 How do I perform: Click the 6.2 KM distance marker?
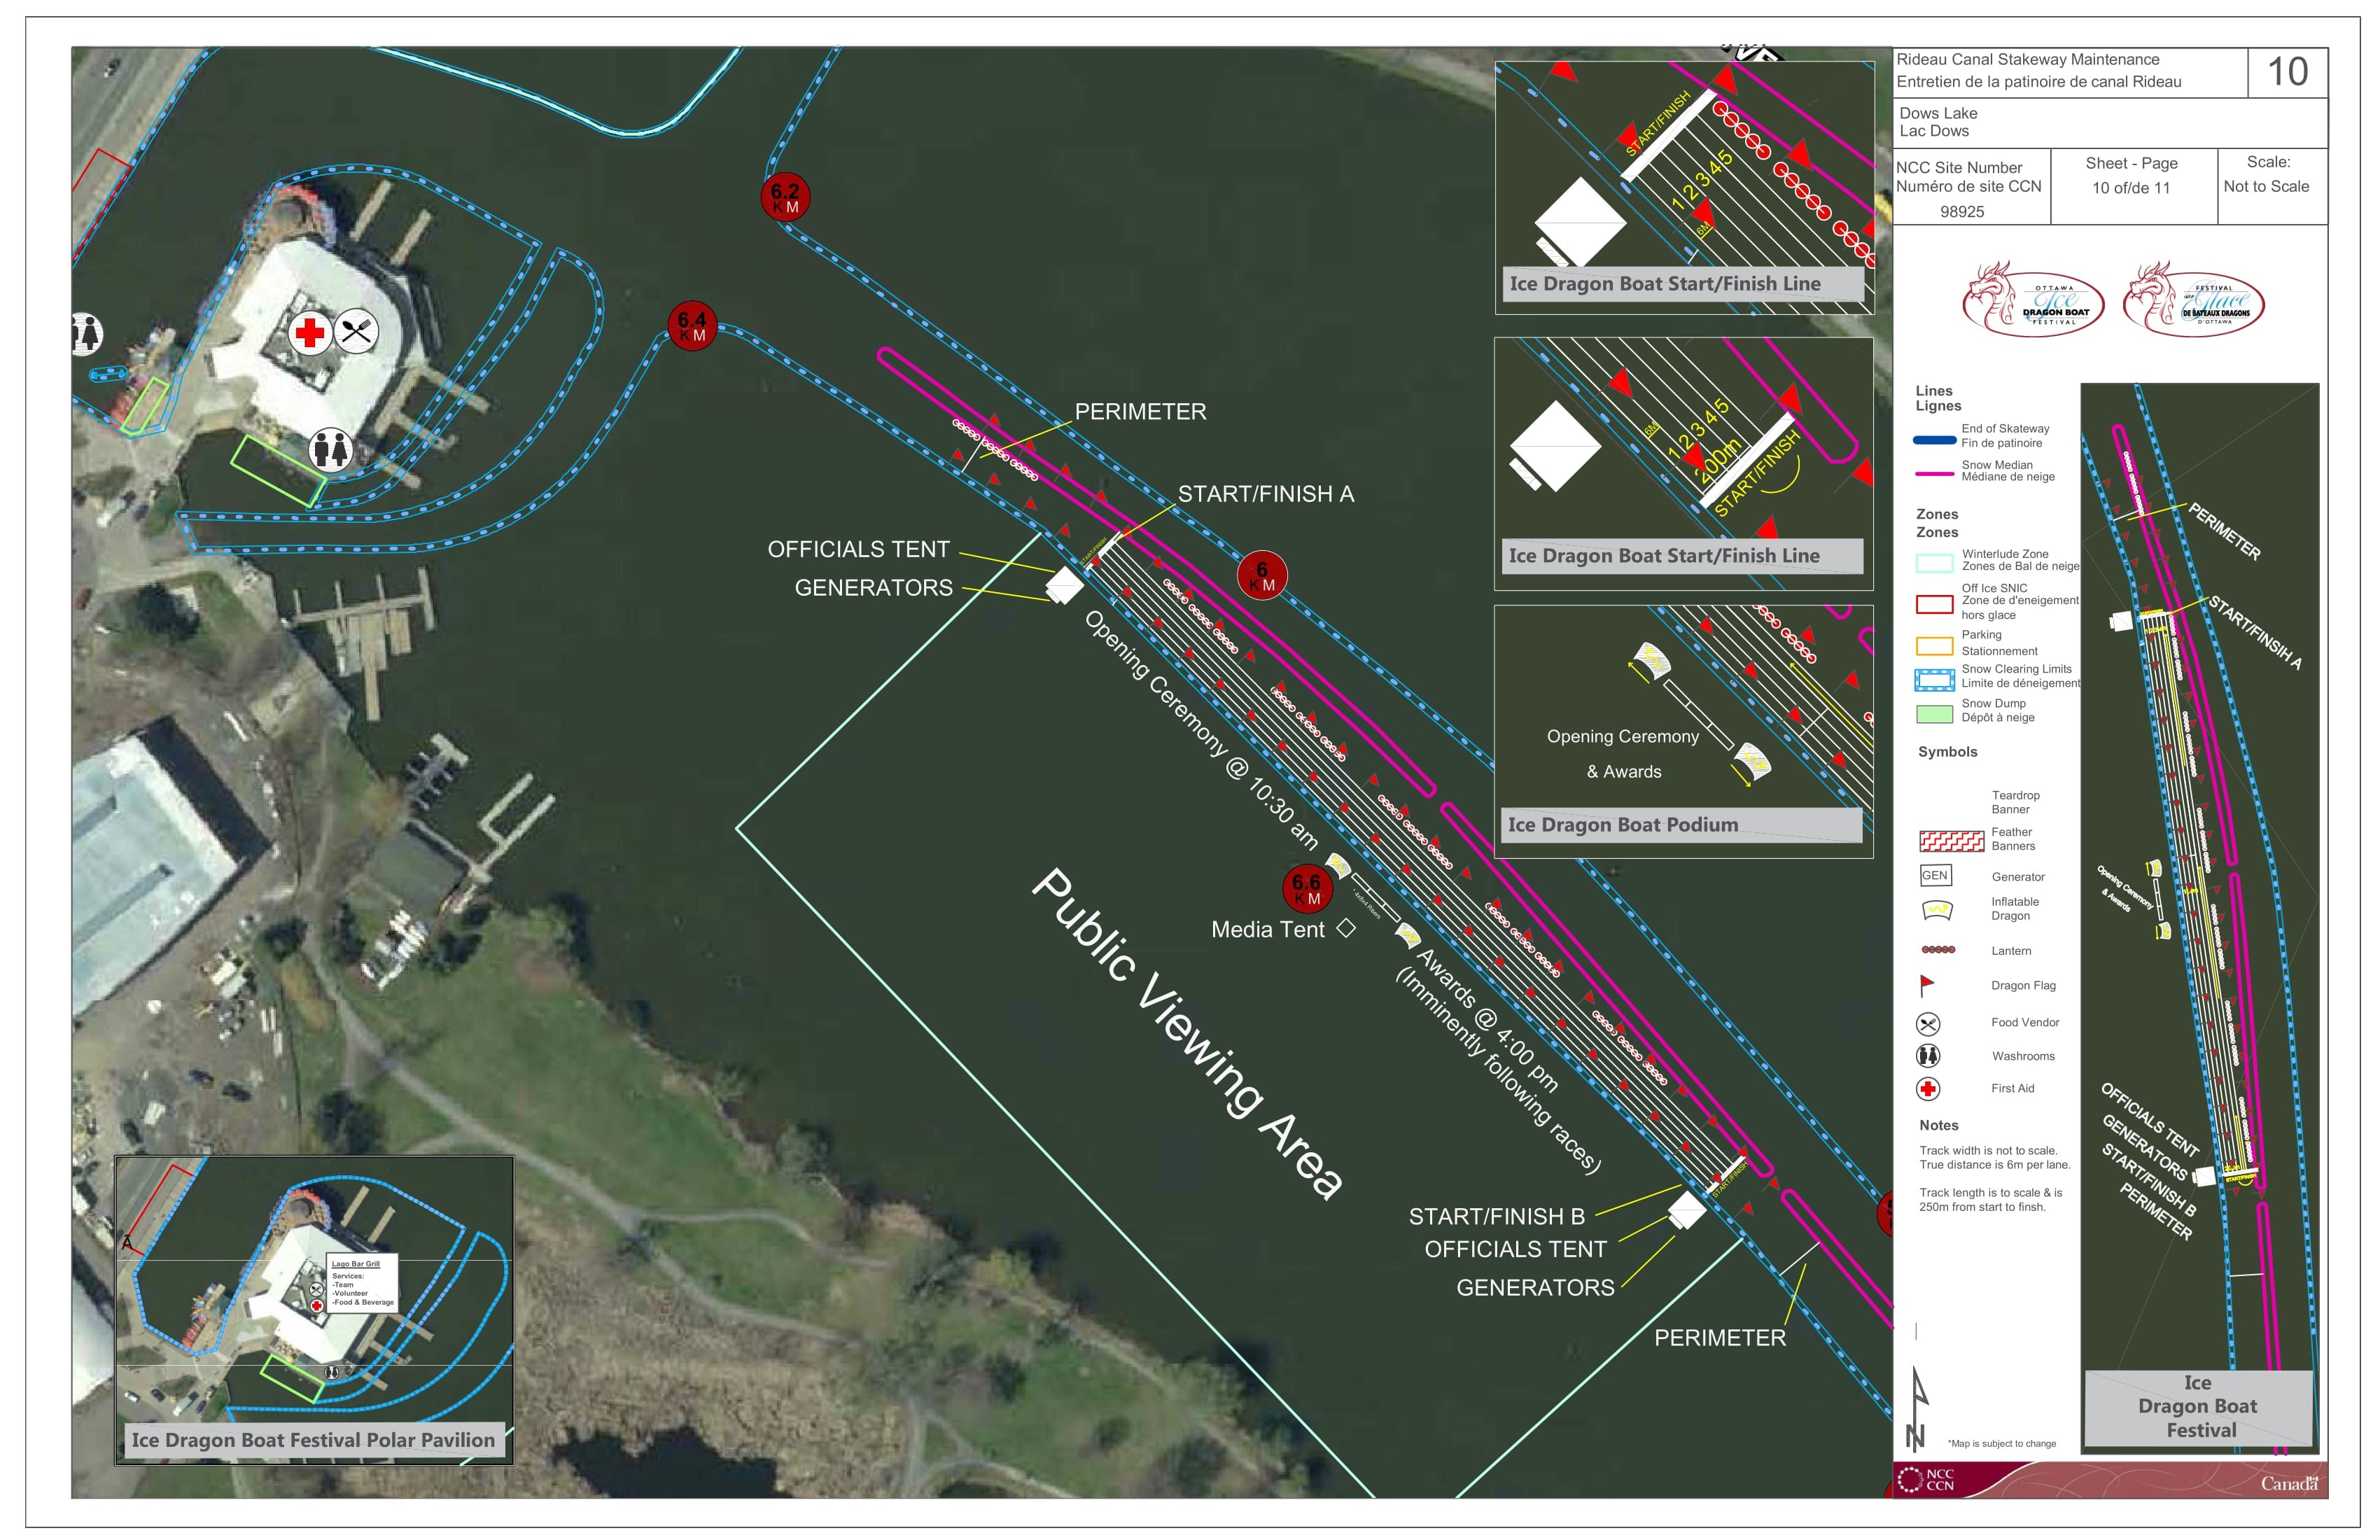tap(785, 197)
